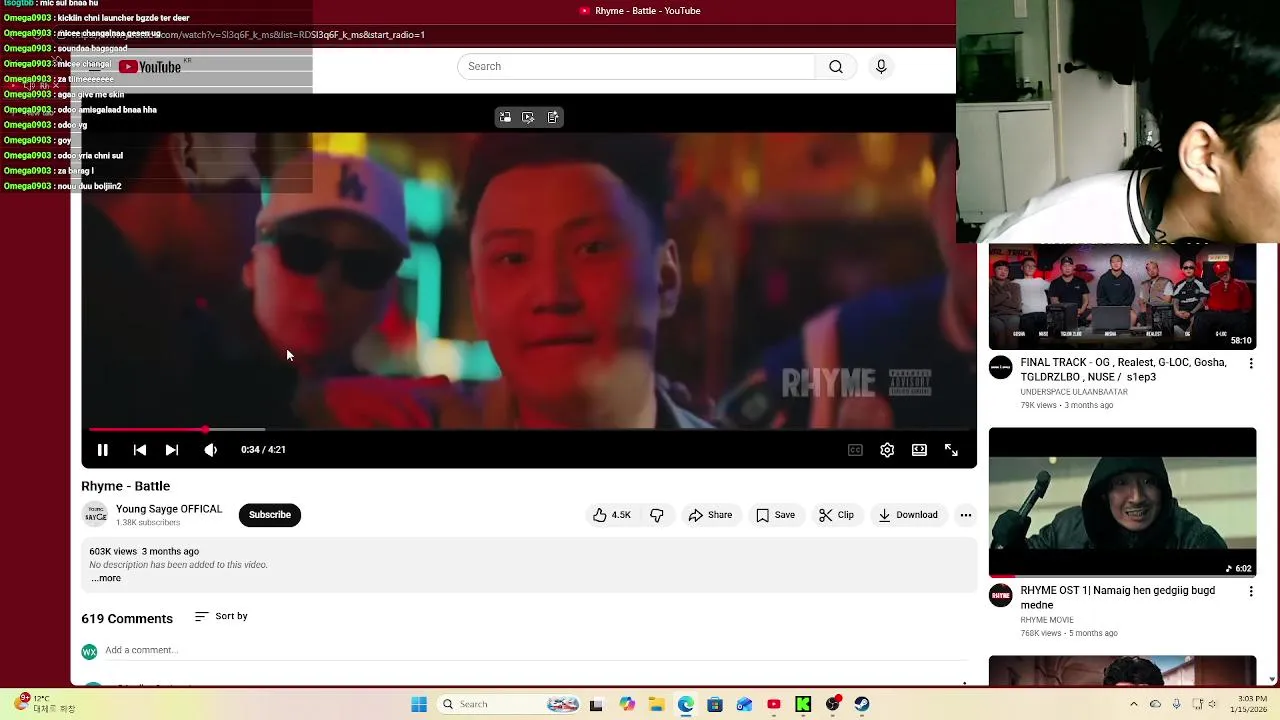
Task: Open FINAL TRACK video title link
Action: (x=1123, y=369)
